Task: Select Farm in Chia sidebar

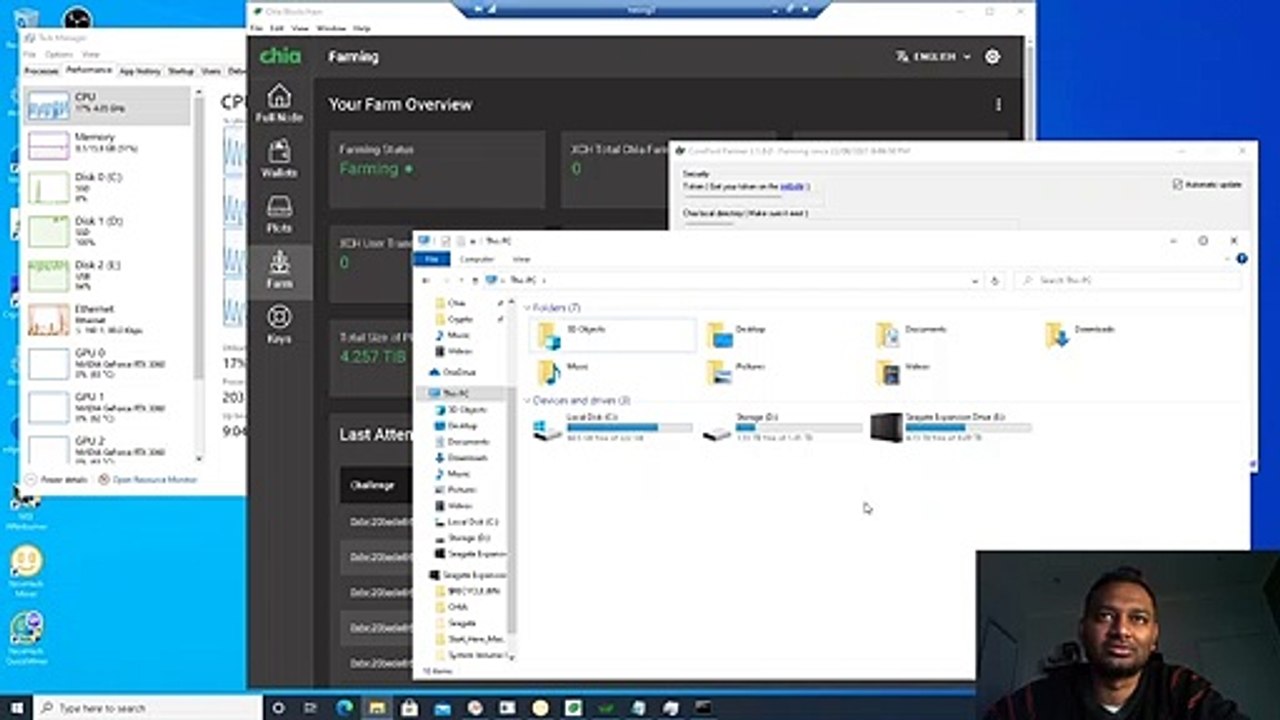Action: (279, 269)
